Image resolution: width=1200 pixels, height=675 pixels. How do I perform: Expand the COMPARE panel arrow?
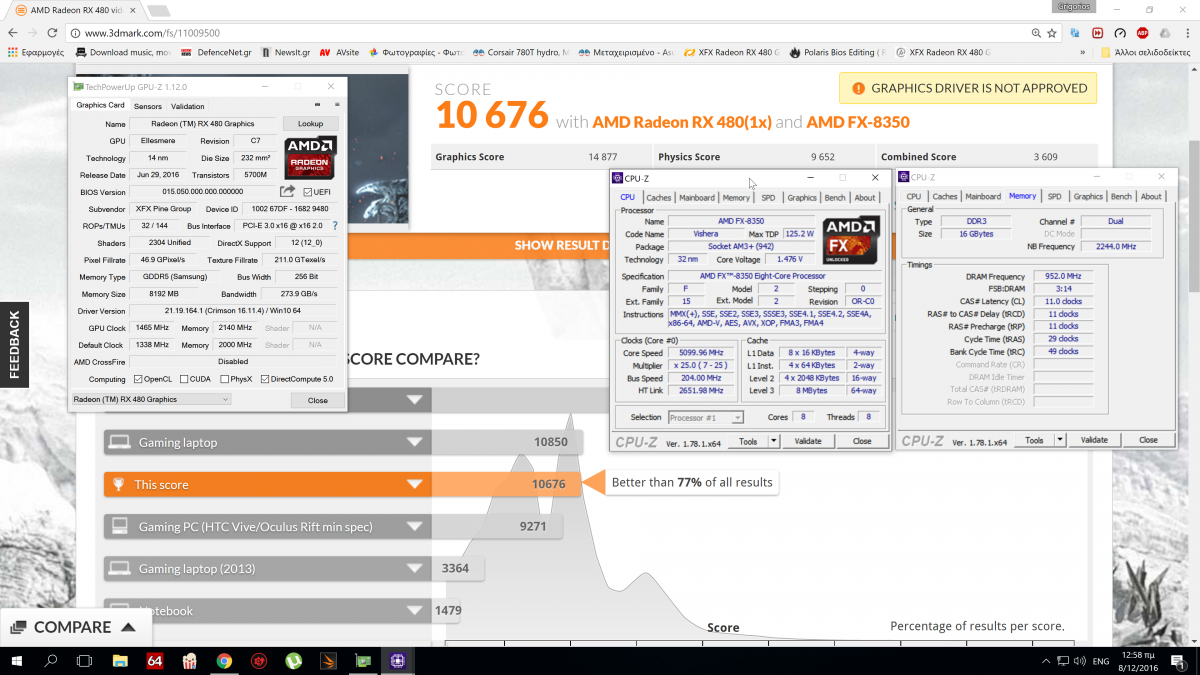click(x=128, y=627)
